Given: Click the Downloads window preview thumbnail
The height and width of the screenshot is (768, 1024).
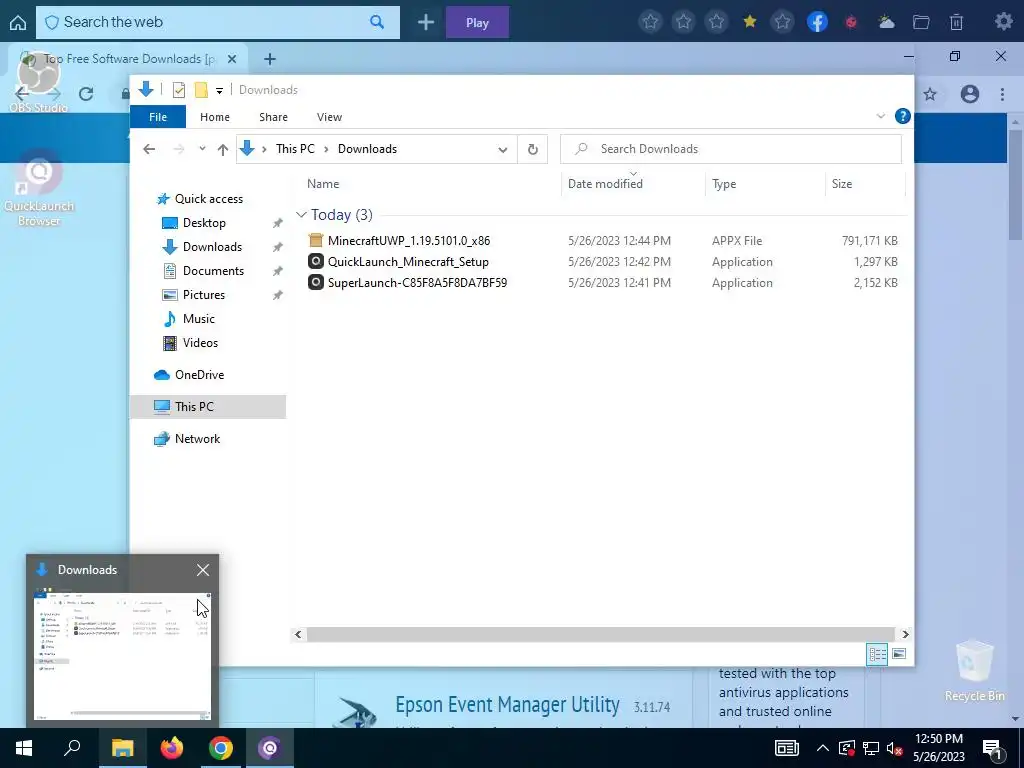Looking at the screenshot, I should 122,656.
